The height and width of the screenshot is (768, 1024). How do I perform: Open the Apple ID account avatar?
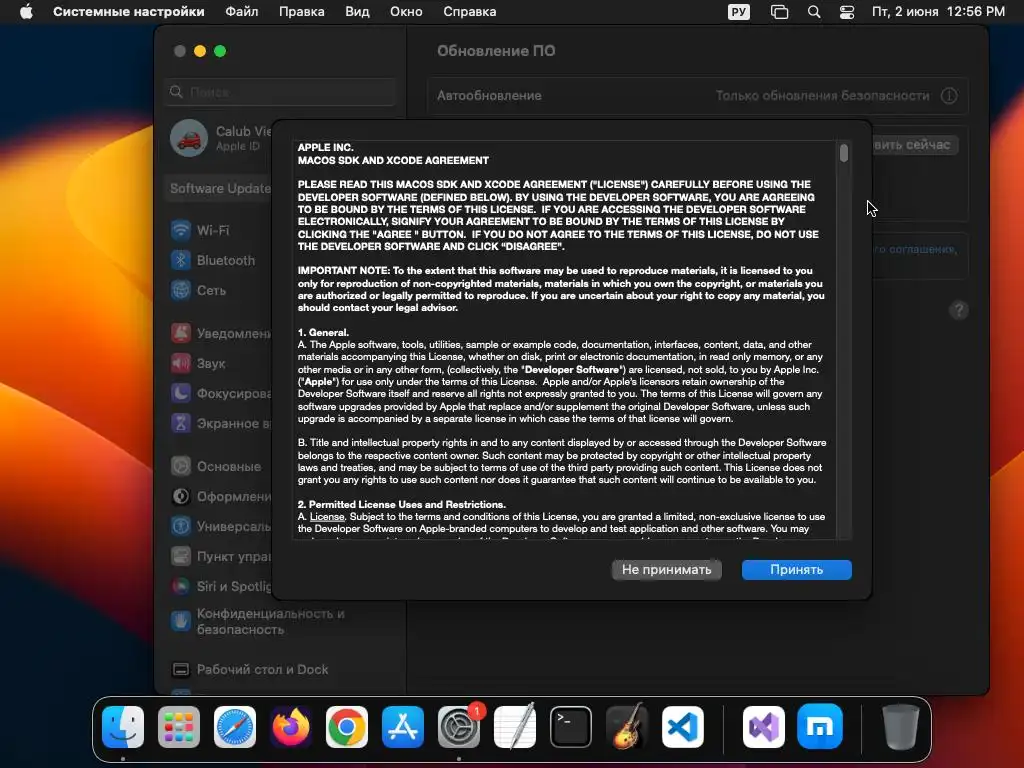pos(189,138)
